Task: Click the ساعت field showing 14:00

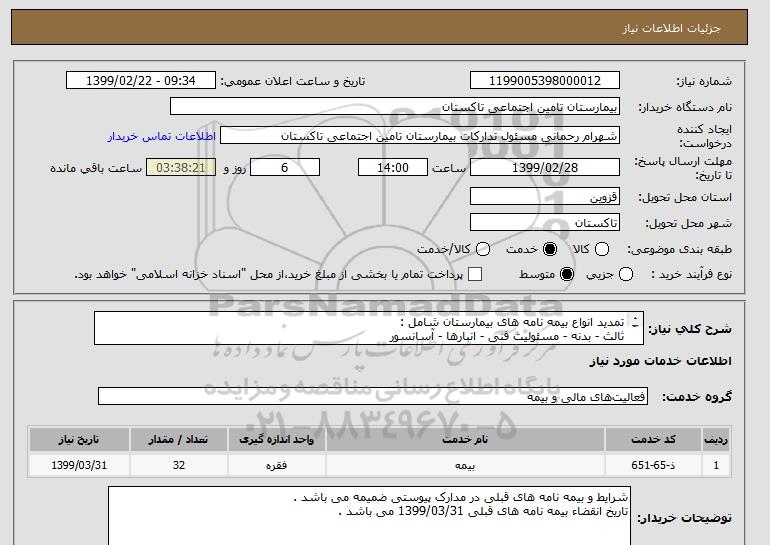Action: (x=393, y=167)
